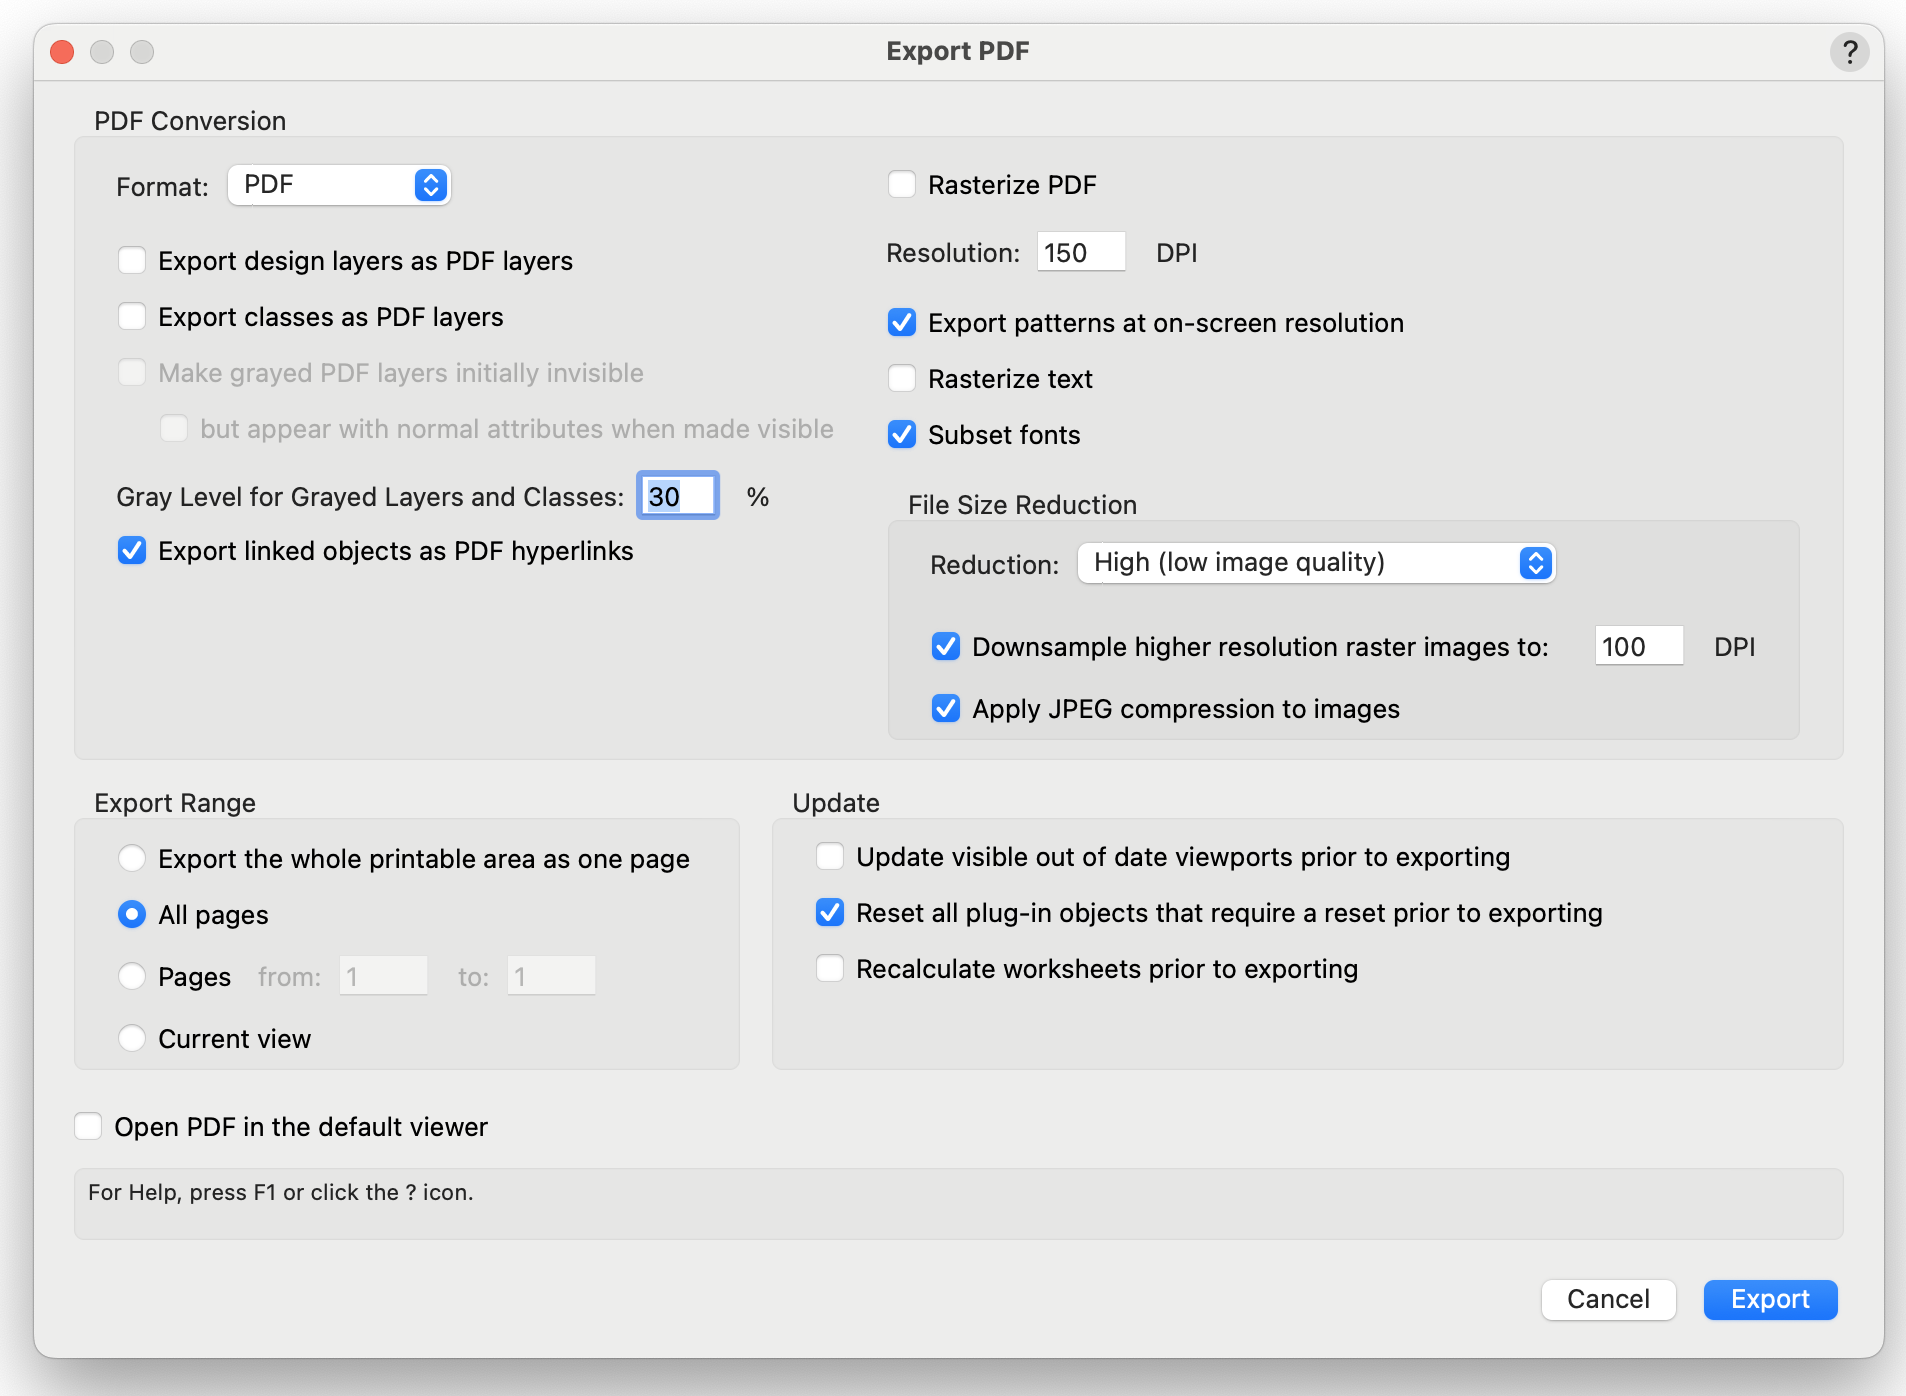
Task: Uncheck Downsample higher resolution raster images
Action: click(x=946, y=647)
